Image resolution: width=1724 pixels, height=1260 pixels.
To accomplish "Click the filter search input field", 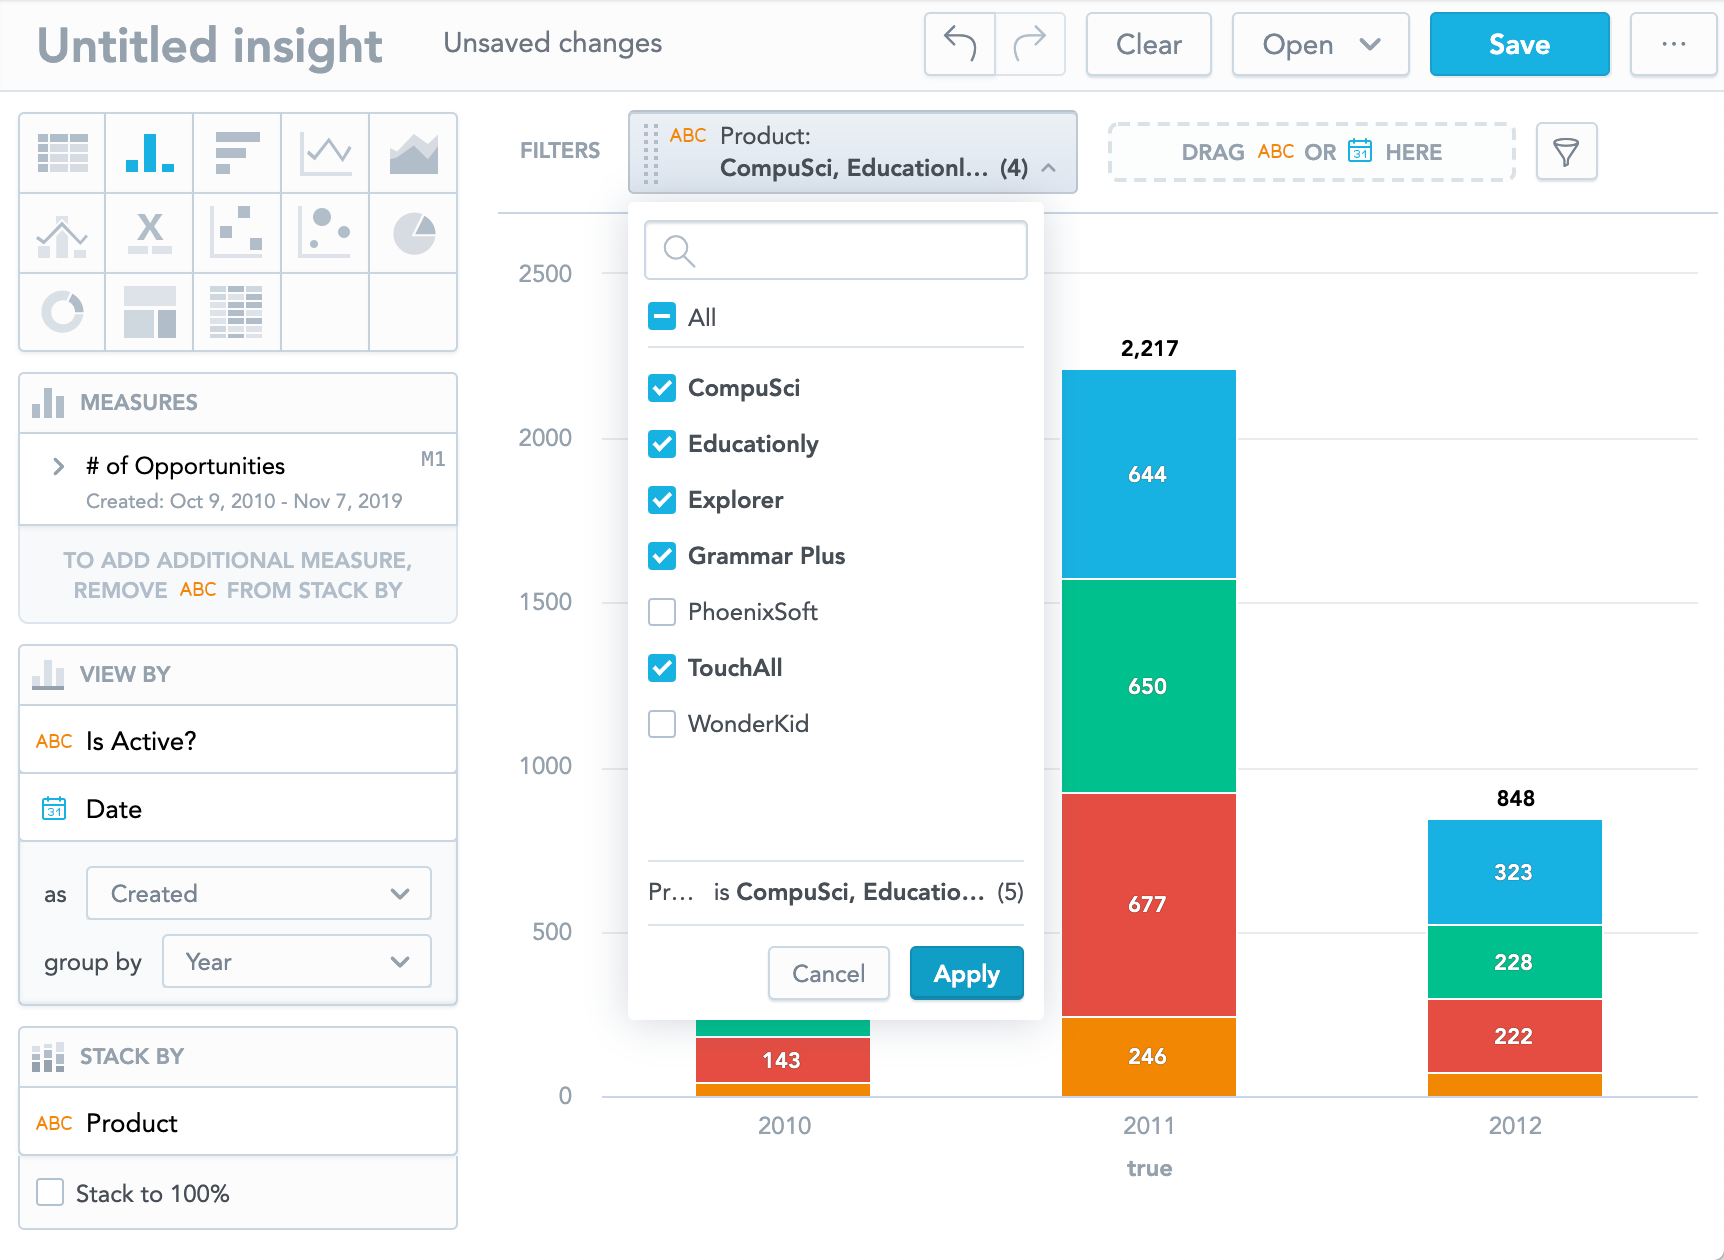I will point(836,250).
